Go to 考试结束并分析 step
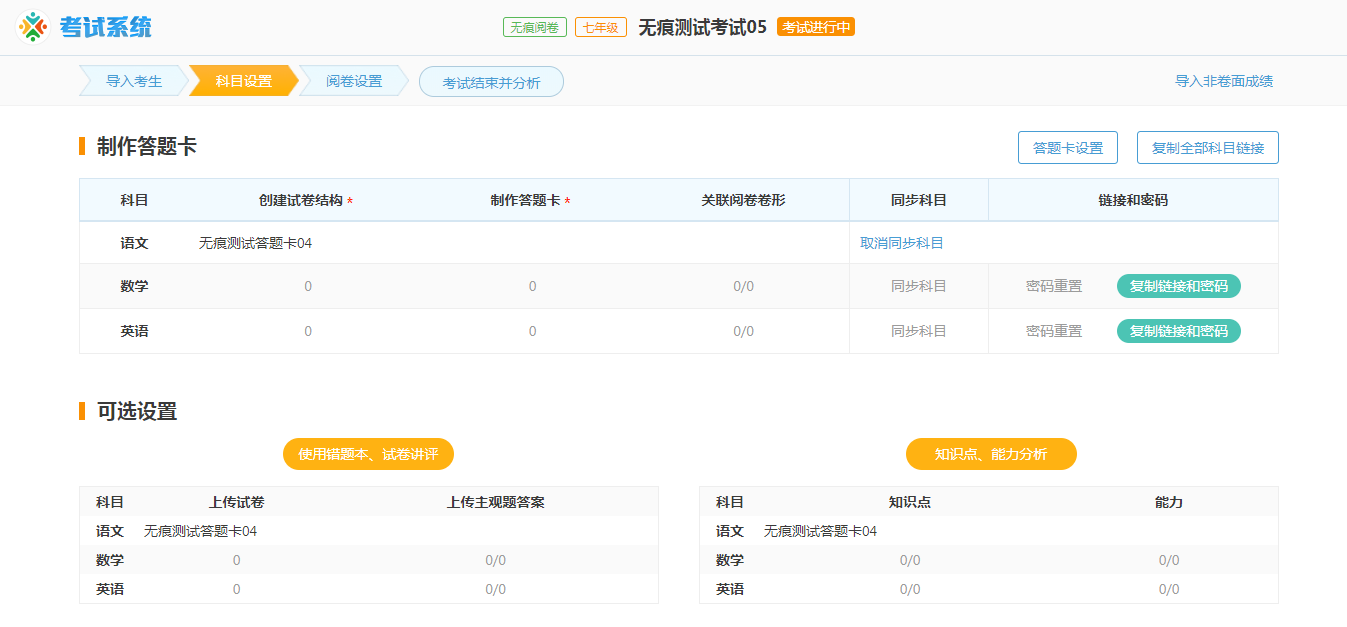 [x=491, y=83]
